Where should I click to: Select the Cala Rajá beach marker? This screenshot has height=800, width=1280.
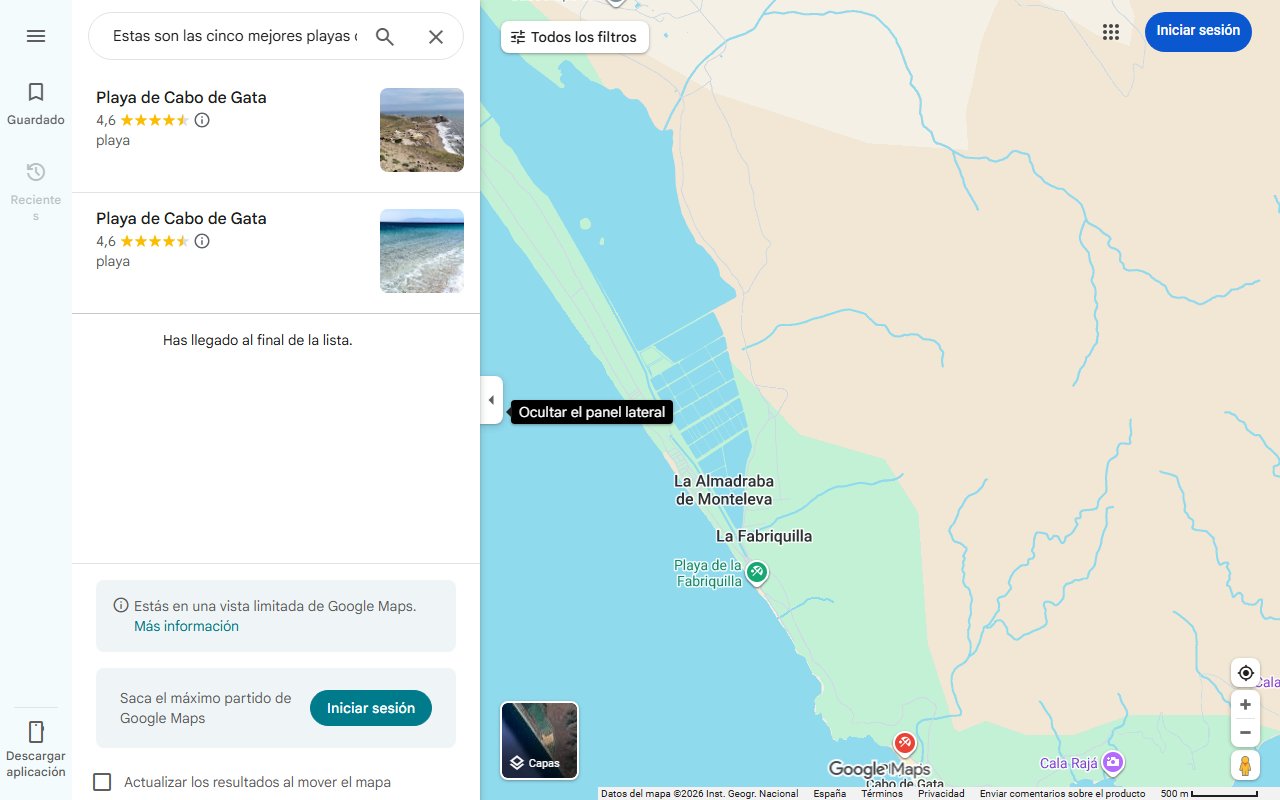(1112, 761)
